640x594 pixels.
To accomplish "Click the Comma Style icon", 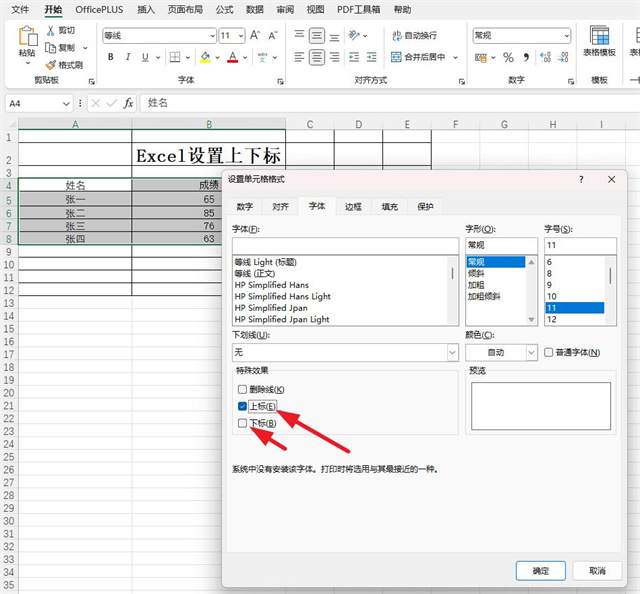I will [526, 57].
